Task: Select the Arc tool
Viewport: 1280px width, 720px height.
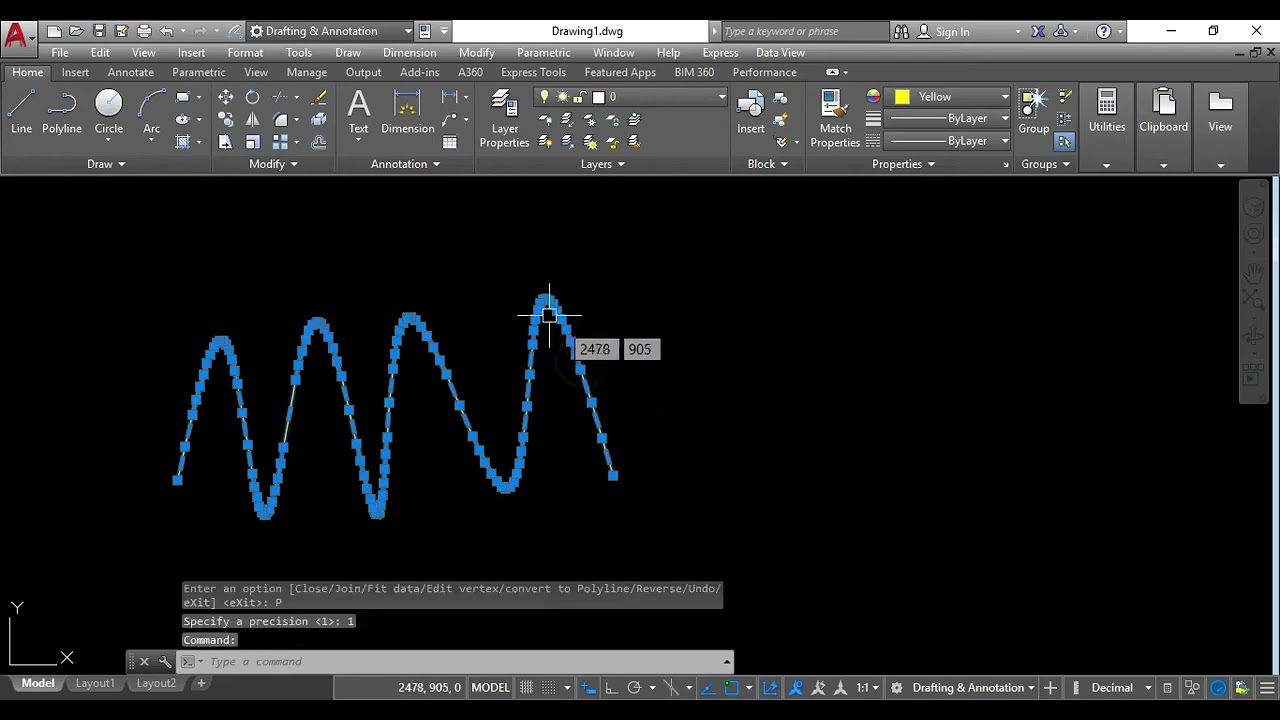Action: (x=151, y=112)
